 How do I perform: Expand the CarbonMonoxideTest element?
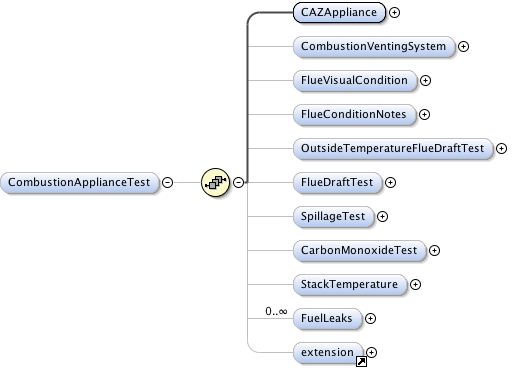434,250
